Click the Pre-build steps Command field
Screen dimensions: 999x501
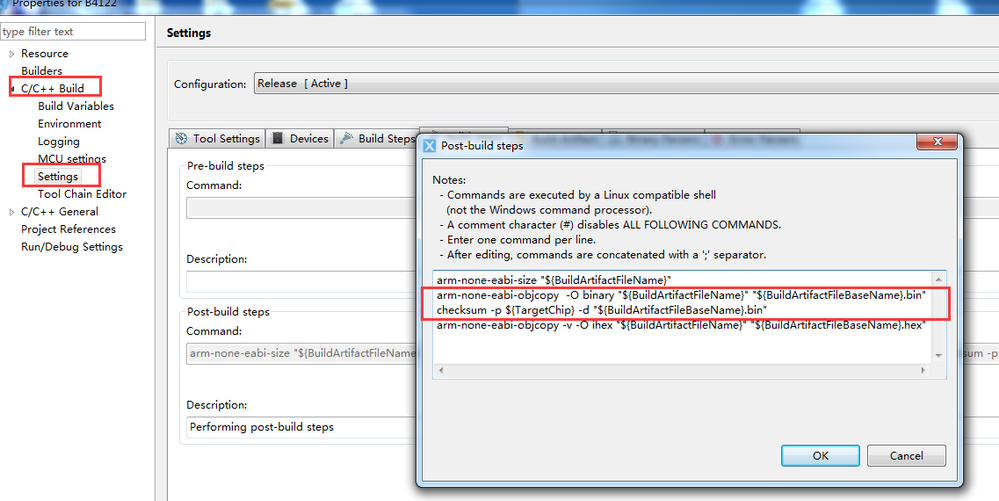pos(301,208)
